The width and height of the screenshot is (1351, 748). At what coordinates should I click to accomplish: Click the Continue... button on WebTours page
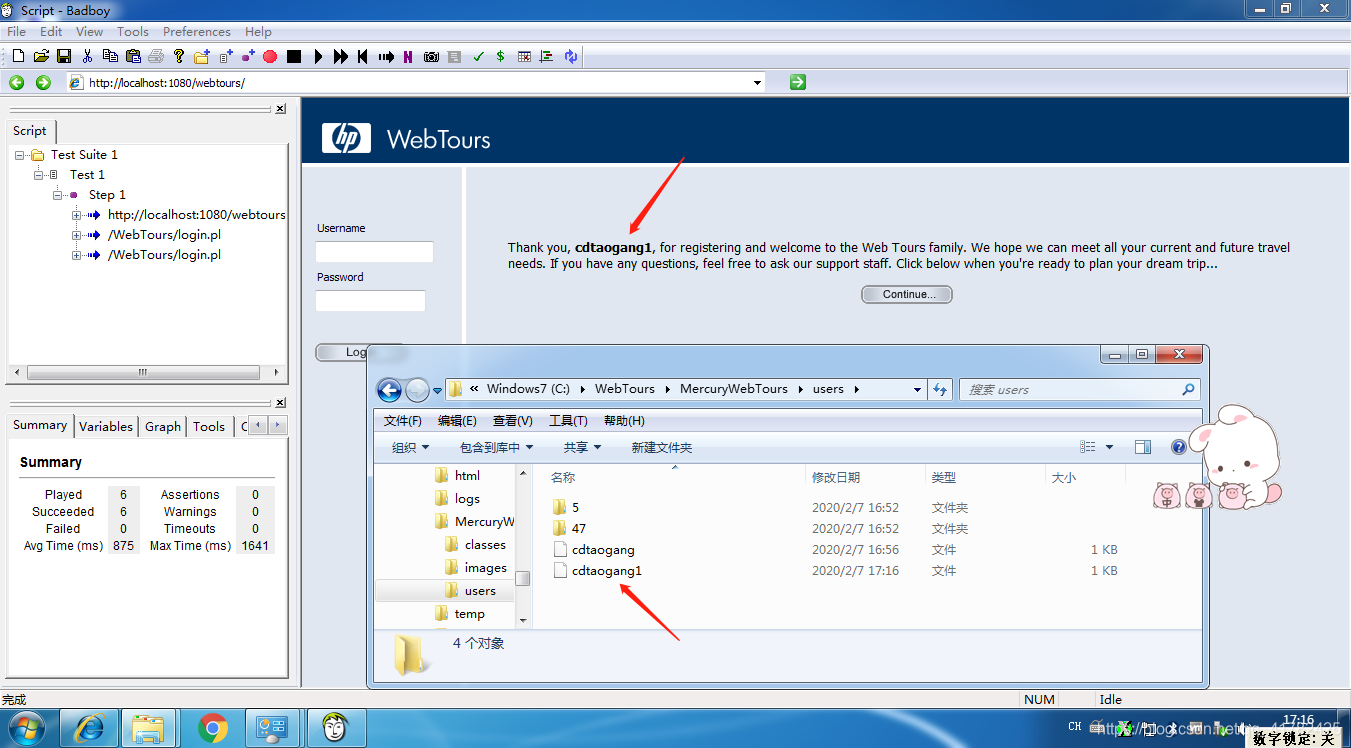tap(907, 294)
